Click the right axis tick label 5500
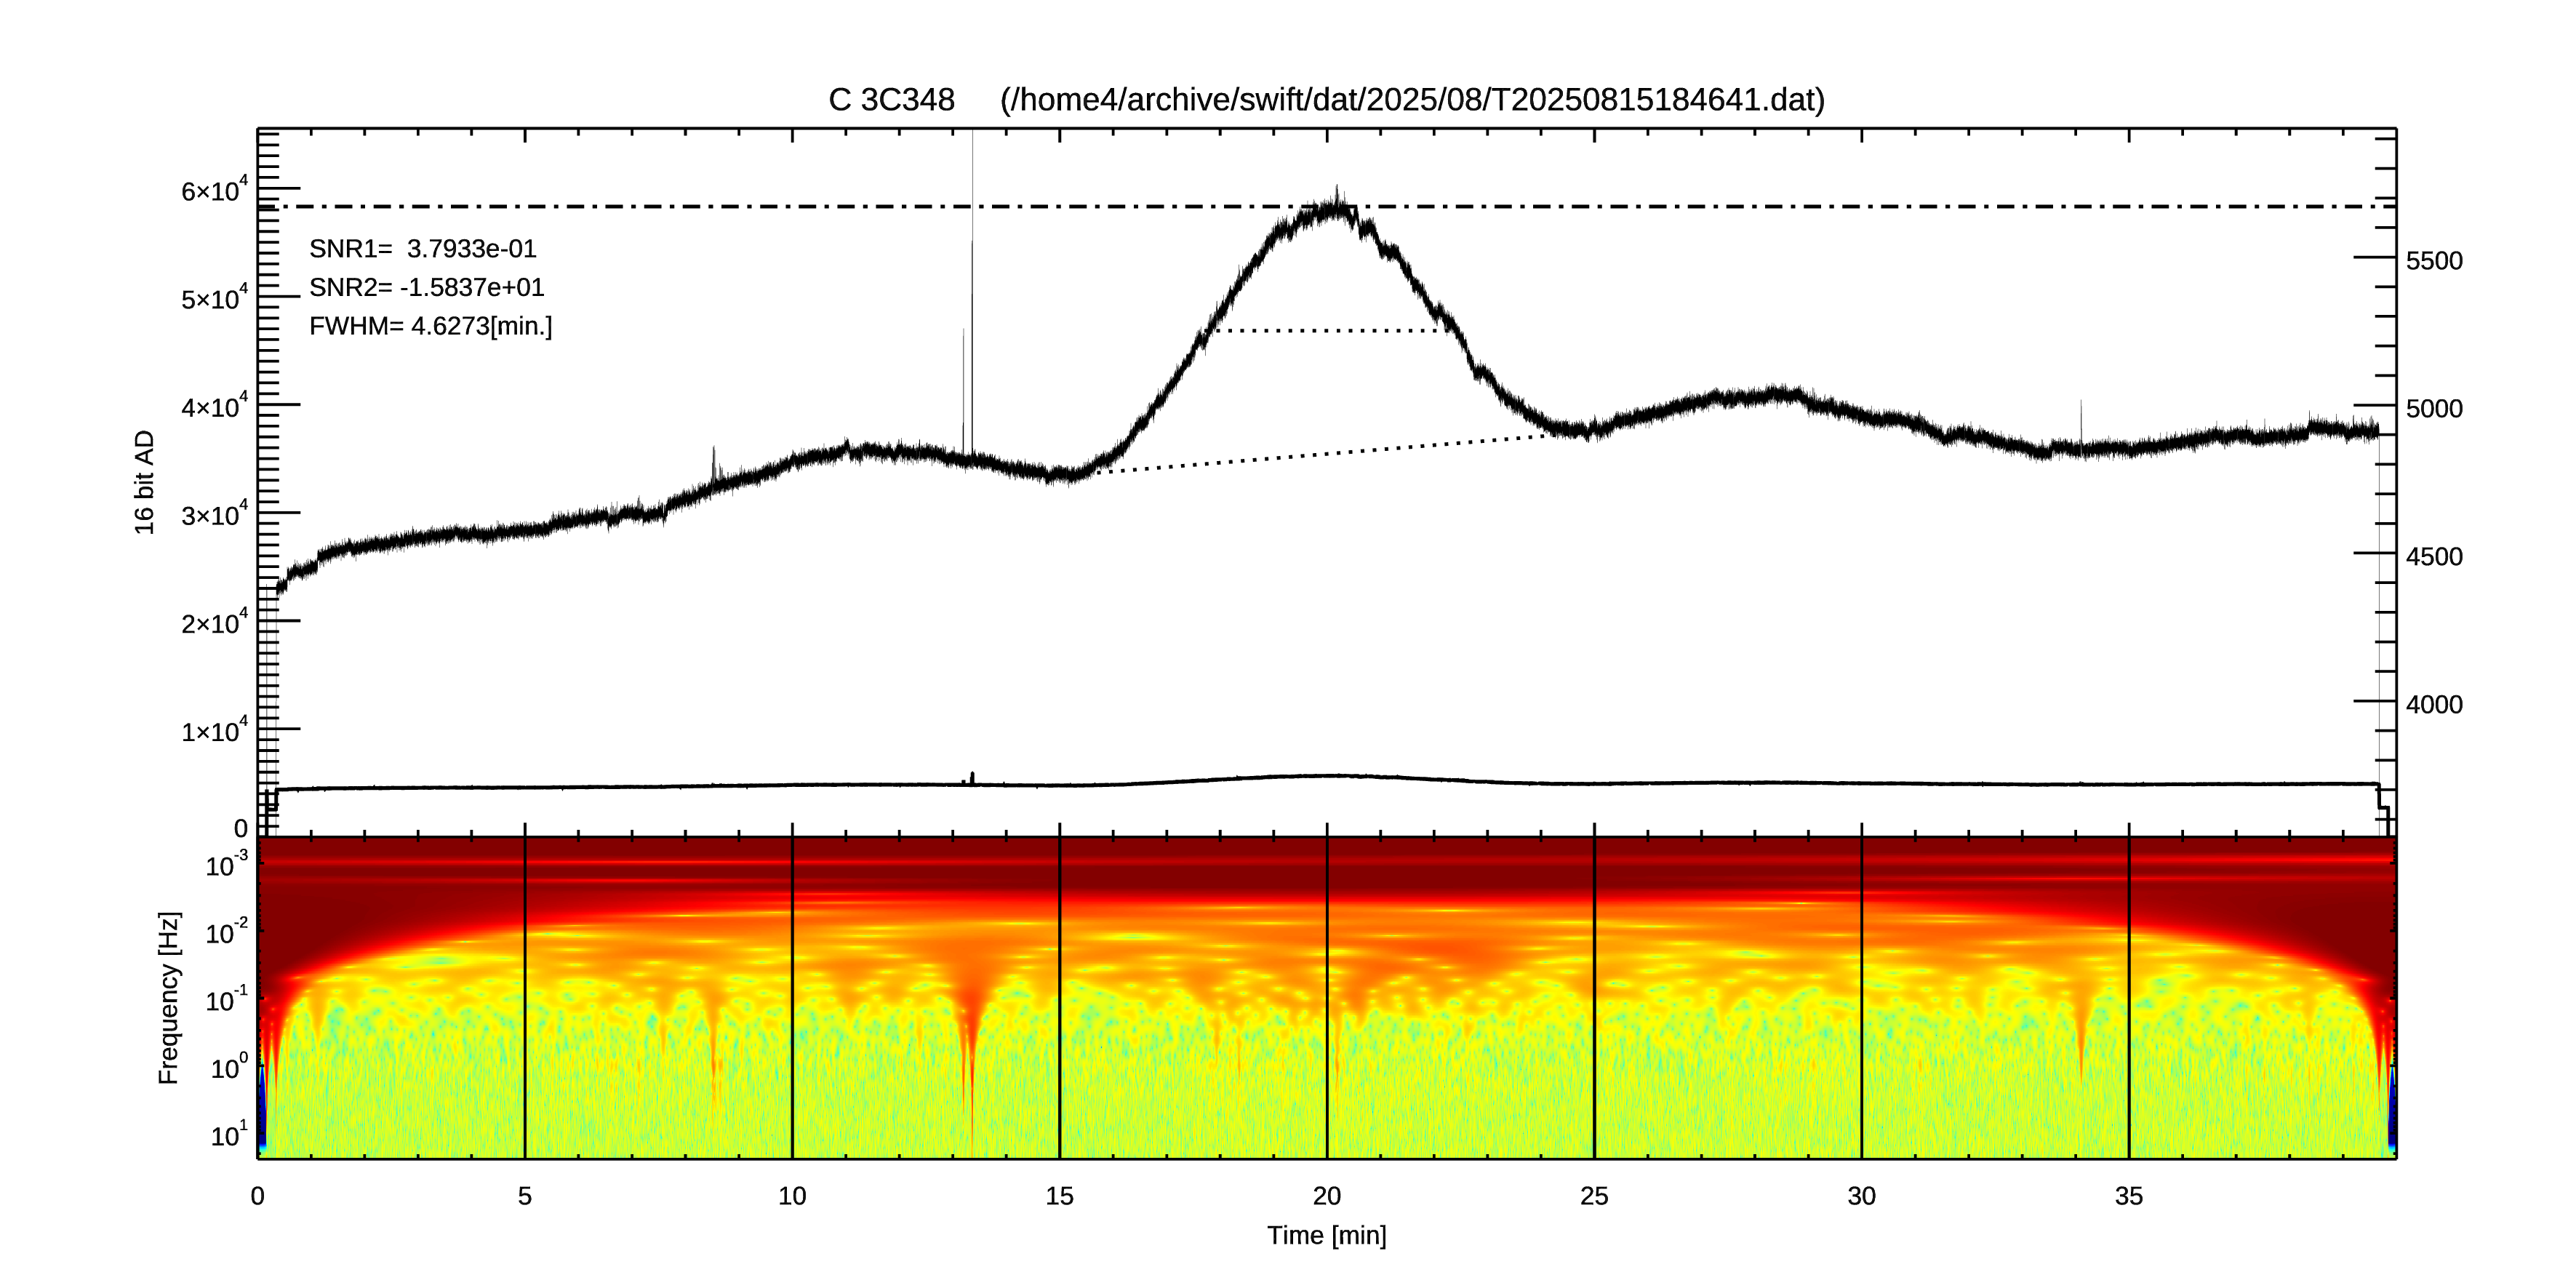Screen dimensions: 2576x1288 coord(2434,261)
